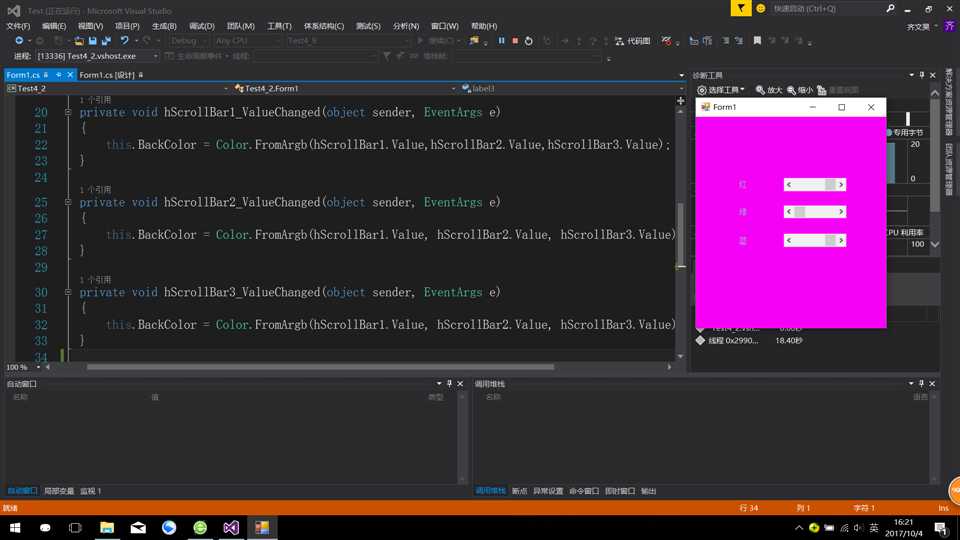Close the Form1.cs tab
960x540 pixels.
[x=70, y=75]
